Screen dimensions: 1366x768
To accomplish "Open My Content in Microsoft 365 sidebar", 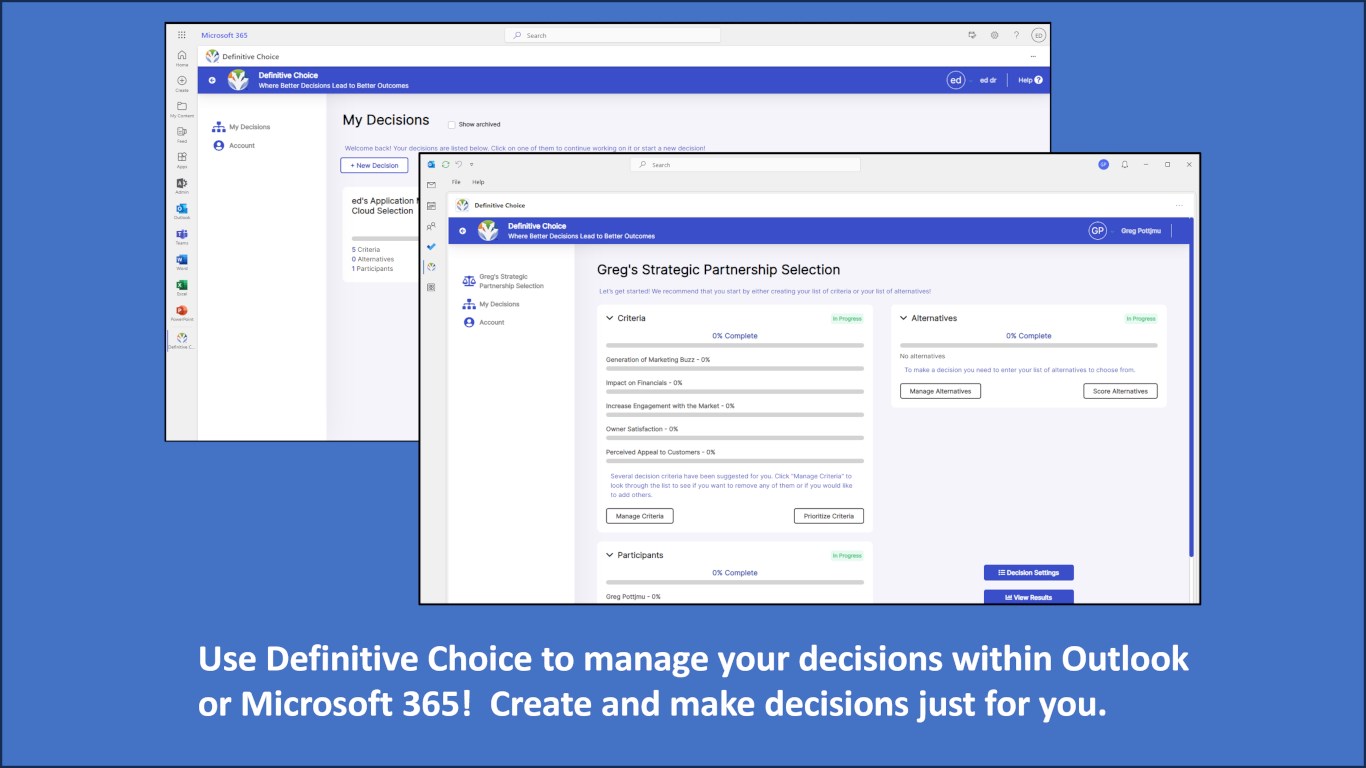I will 181,109.
